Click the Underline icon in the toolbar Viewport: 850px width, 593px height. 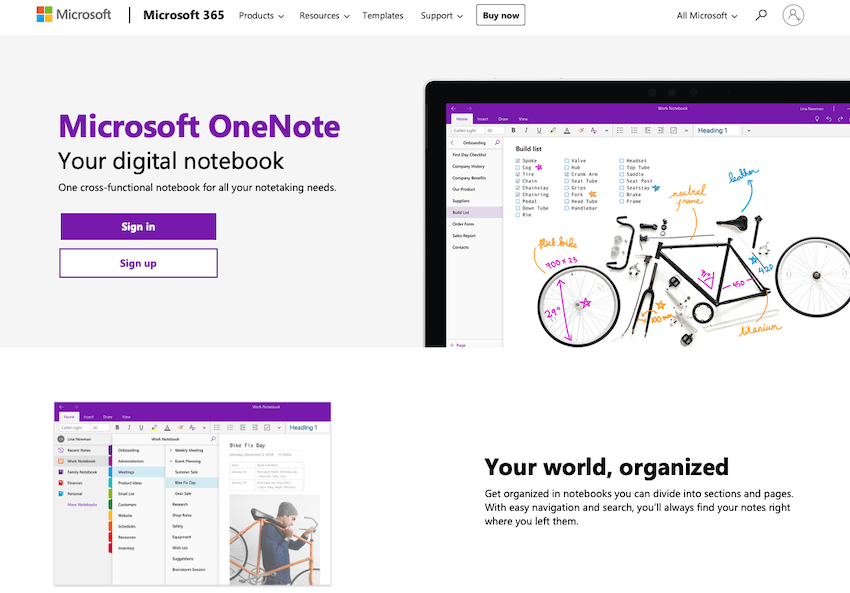tap(539, 131)
